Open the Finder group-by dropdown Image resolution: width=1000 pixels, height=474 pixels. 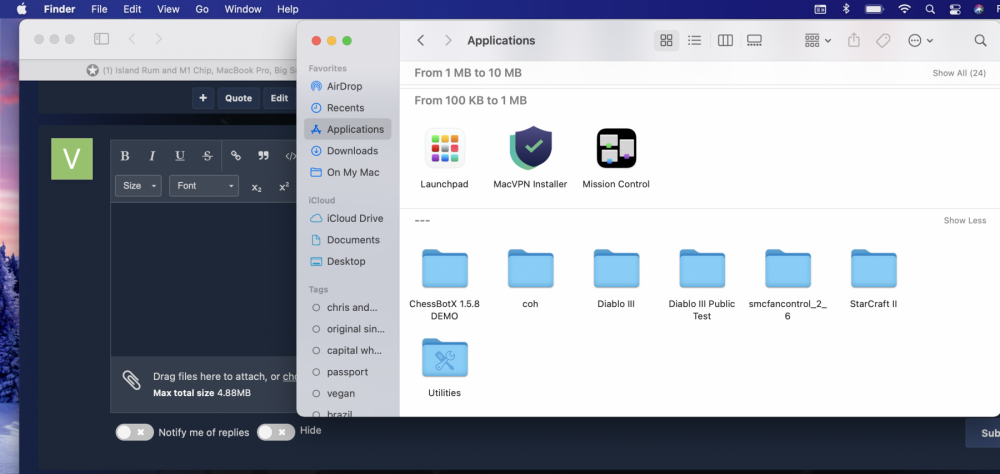(817, 41)
